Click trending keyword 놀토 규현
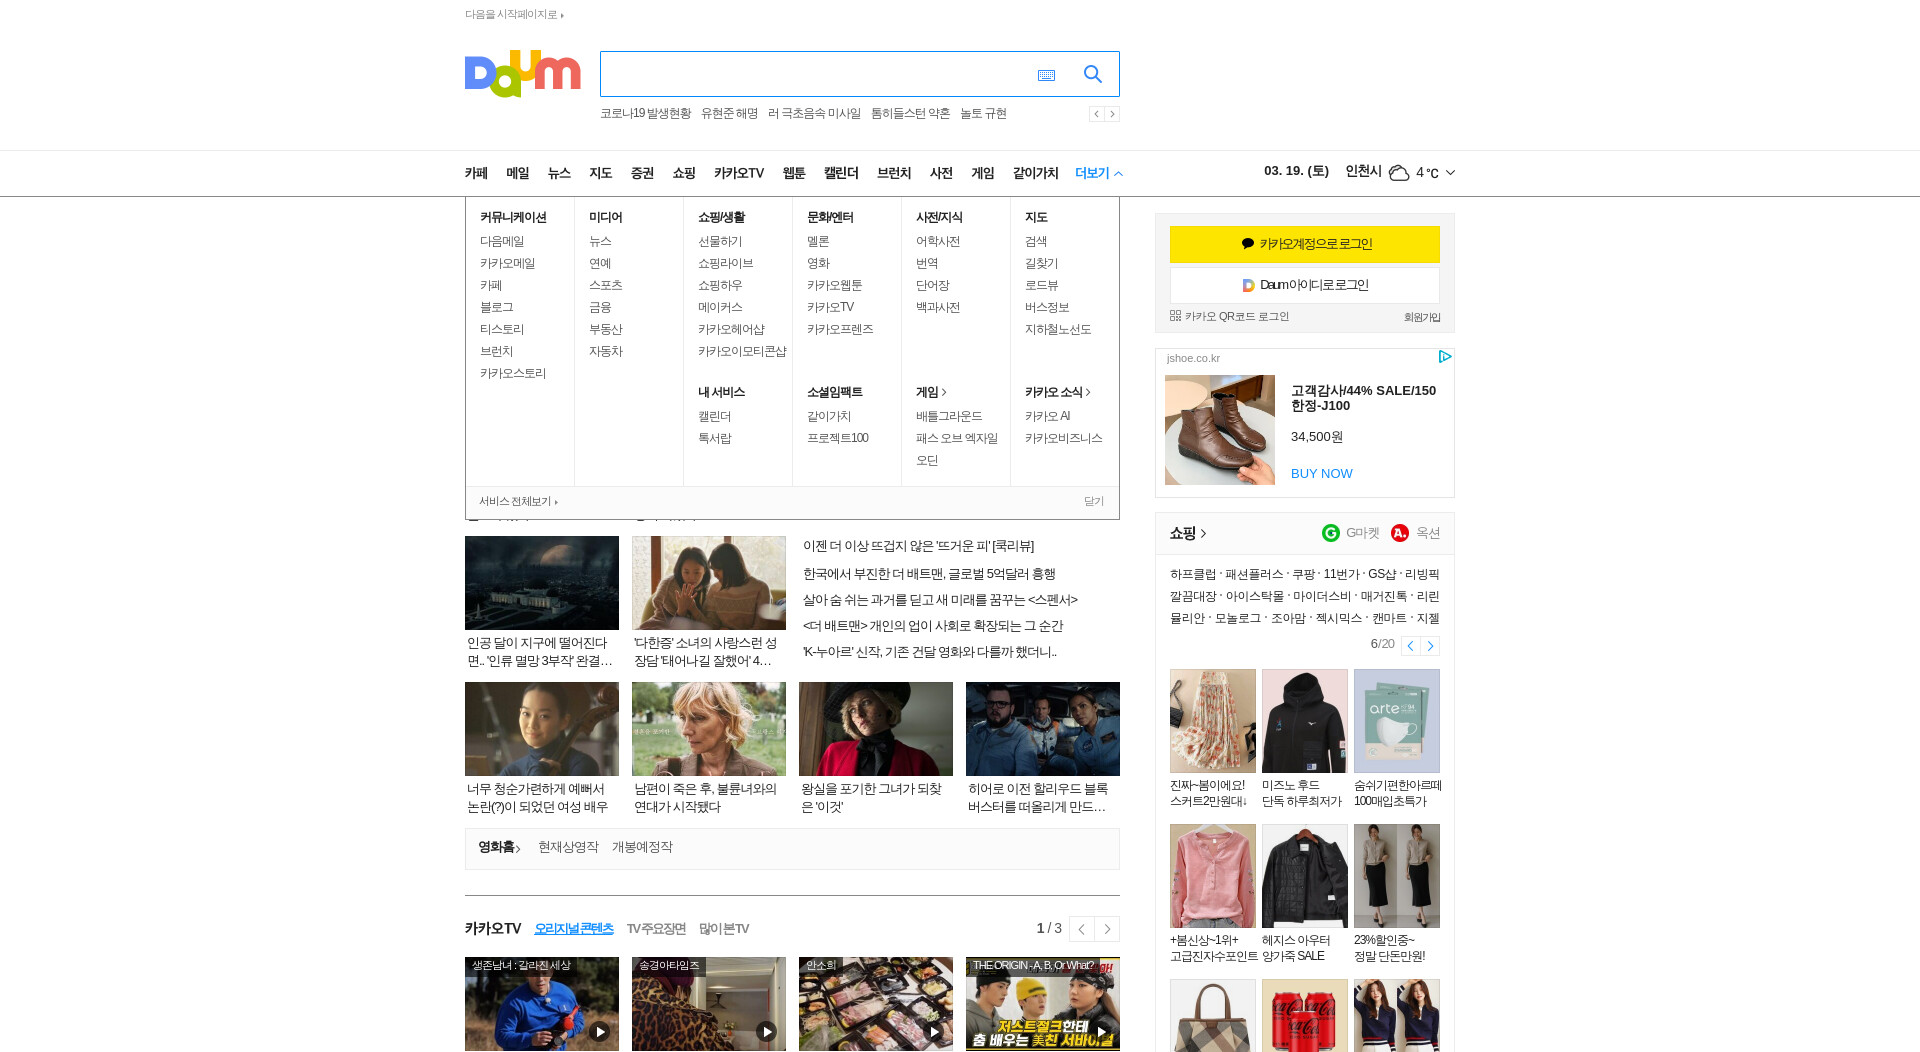The height and width of the screenshot is (1052, 1920). pos(983,114)
